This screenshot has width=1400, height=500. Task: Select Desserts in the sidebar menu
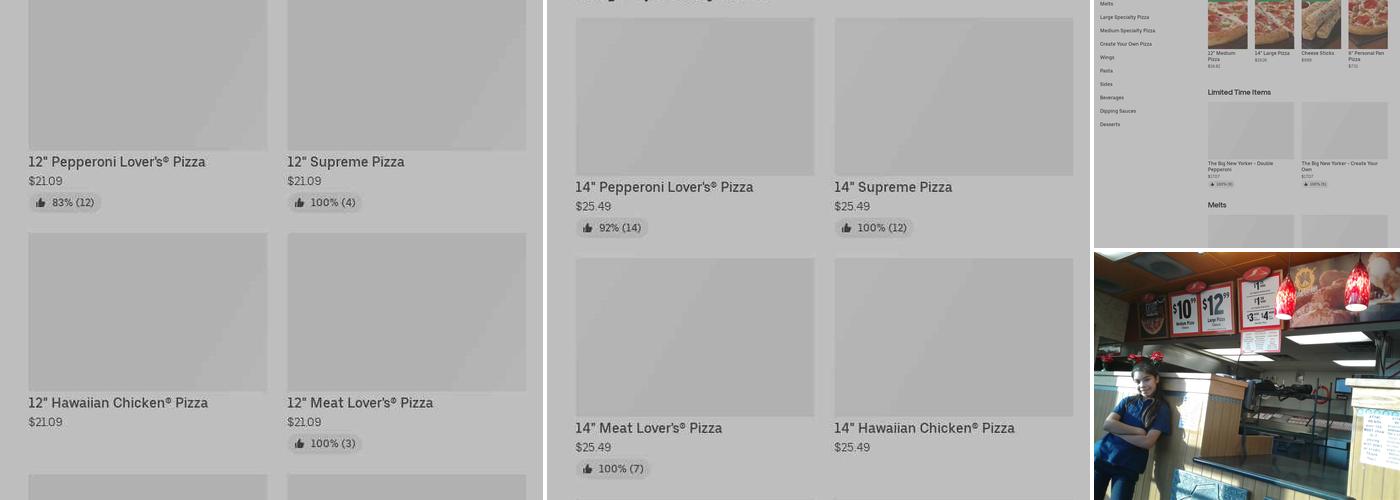(x=1110, y=125)
